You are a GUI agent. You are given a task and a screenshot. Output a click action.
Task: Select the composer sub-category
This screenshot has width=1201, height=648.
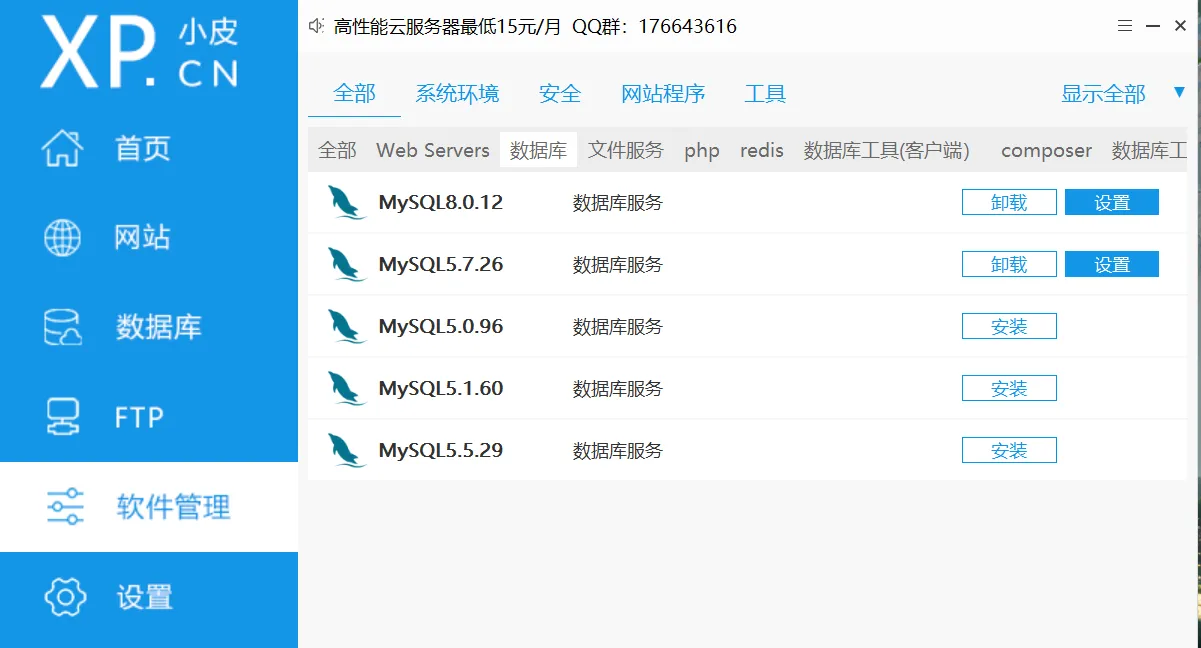tap(1046, 151)
